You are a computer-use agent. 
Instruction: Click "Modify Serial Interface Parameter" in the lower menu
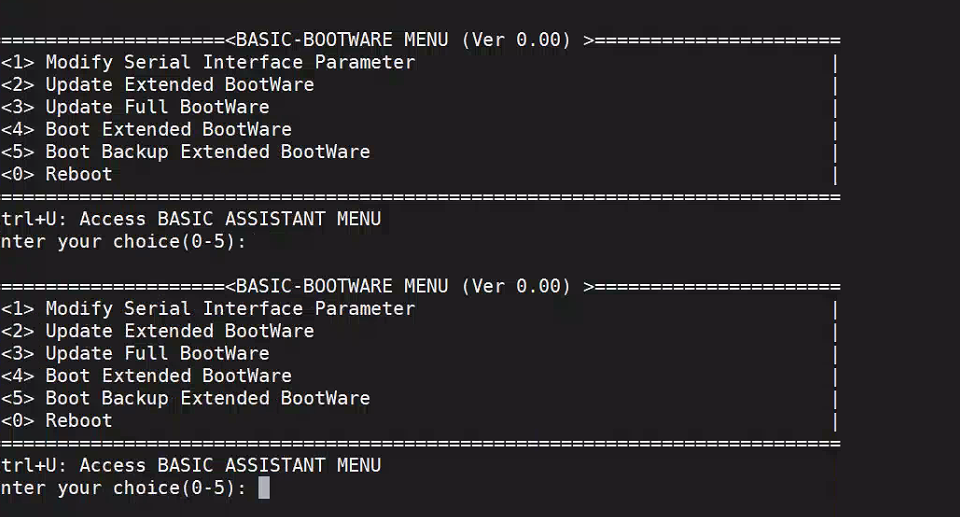[x=229, y=309]
